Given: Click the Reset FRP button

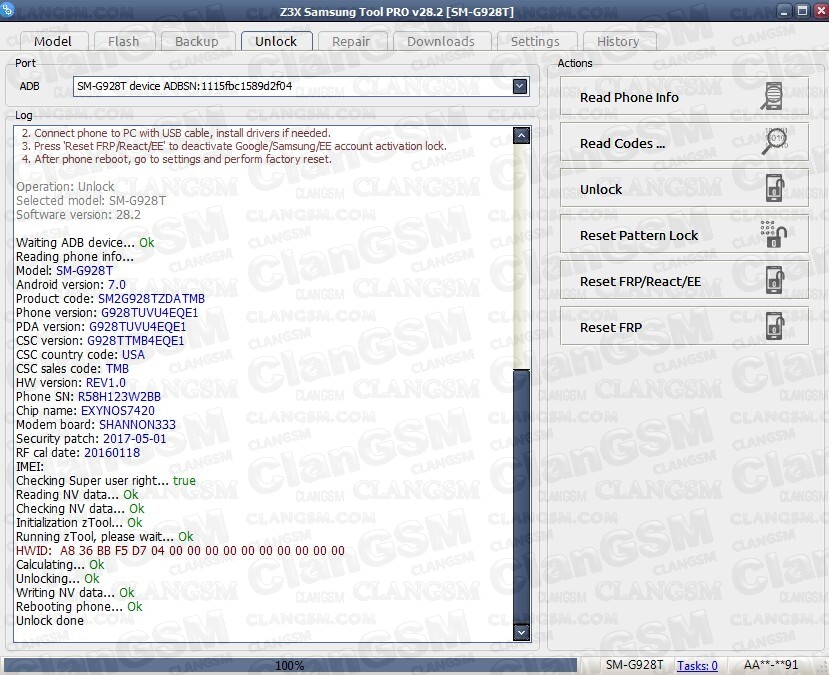Looking at the screenshot, I should [x=684, y=327].
